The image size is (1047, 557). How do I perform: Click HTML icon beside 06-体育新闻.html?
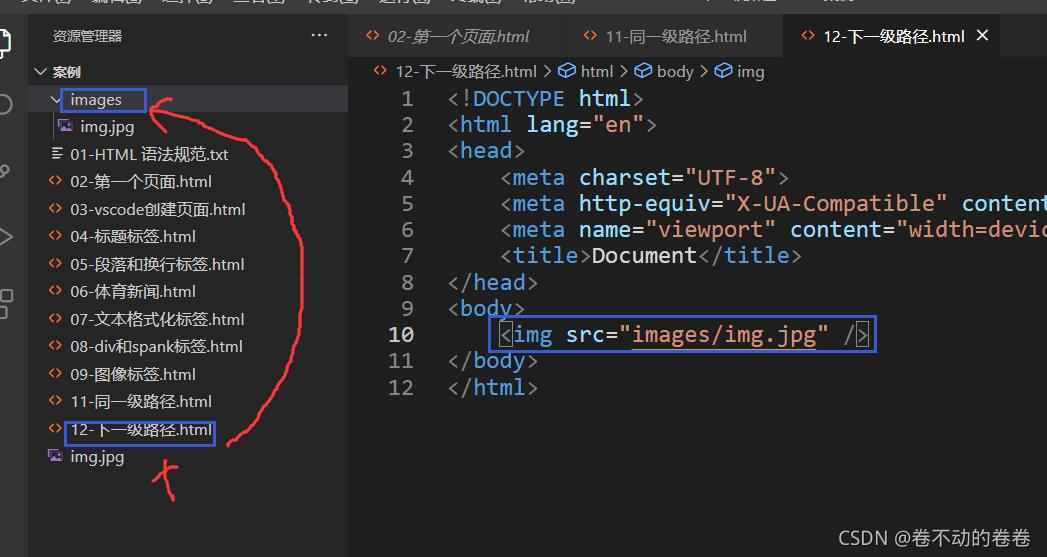pos(55,291)
